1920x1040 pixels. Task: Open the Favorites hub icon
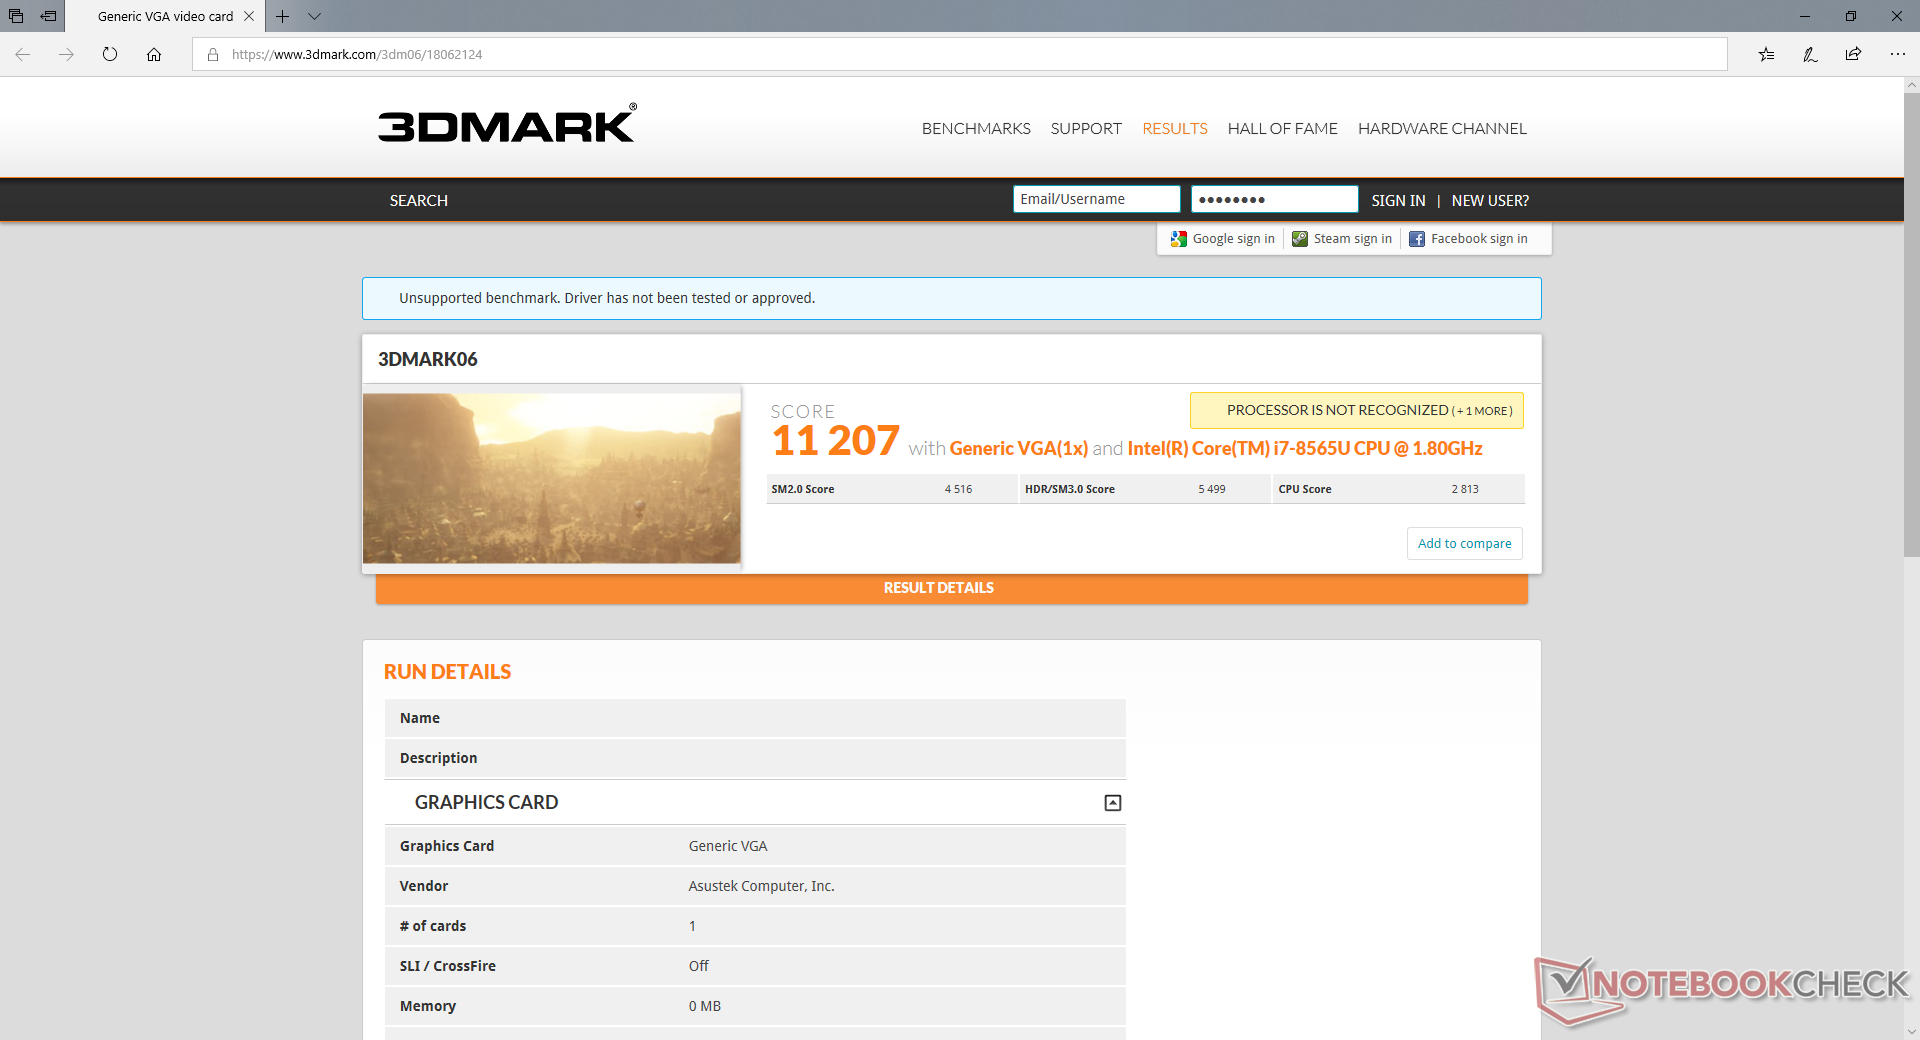1766,54
